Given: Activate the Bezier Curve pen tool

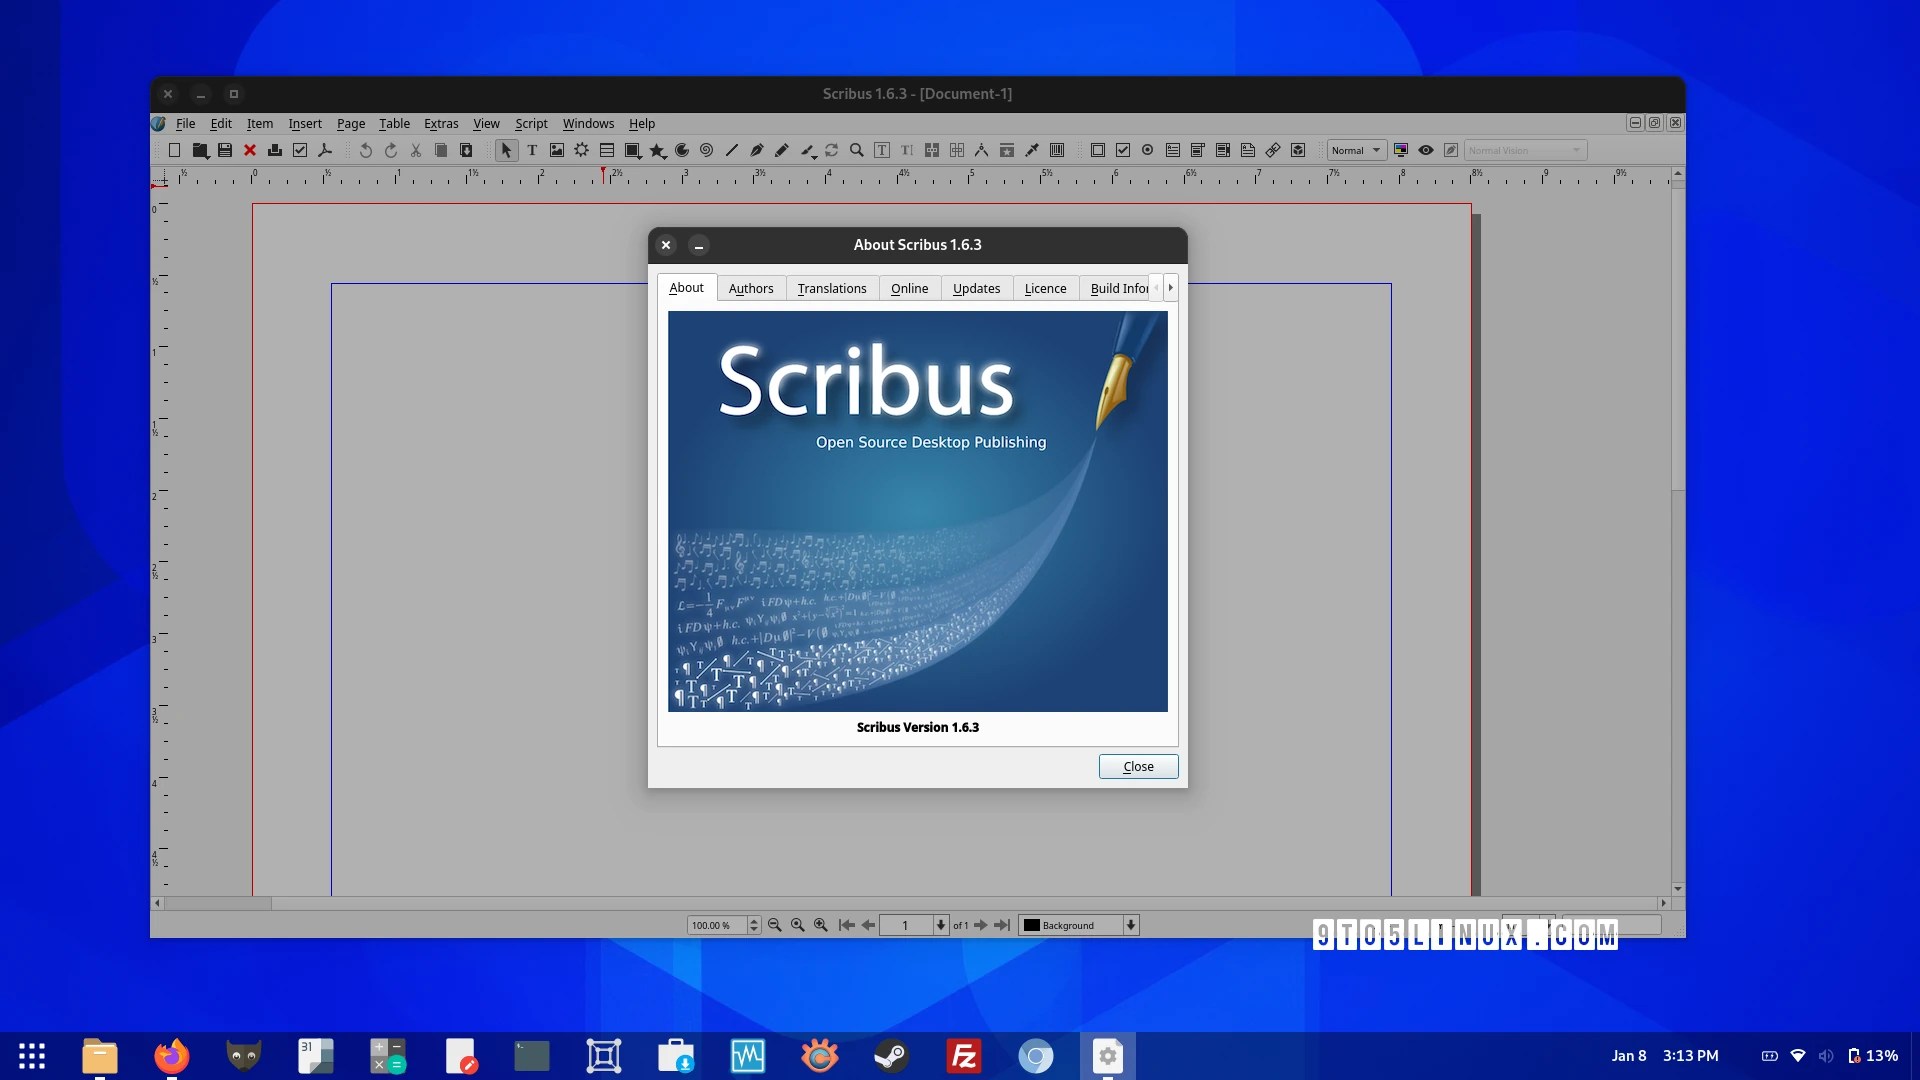Looking at the screenshot, I should 757,150.
